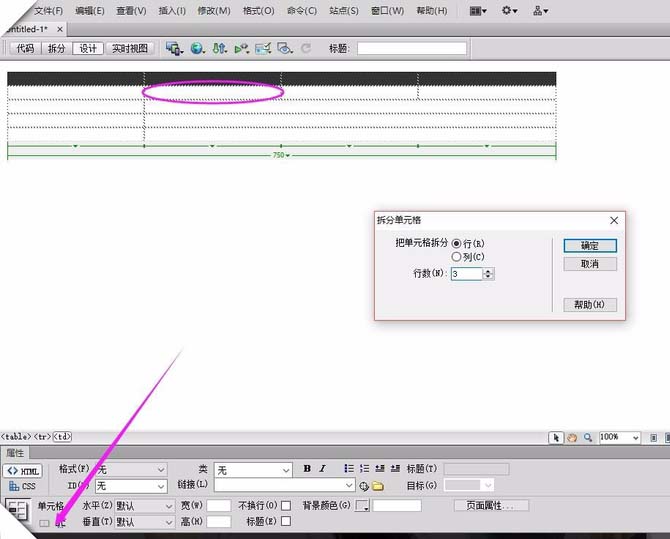Toggle bold in properties panel

307,468
